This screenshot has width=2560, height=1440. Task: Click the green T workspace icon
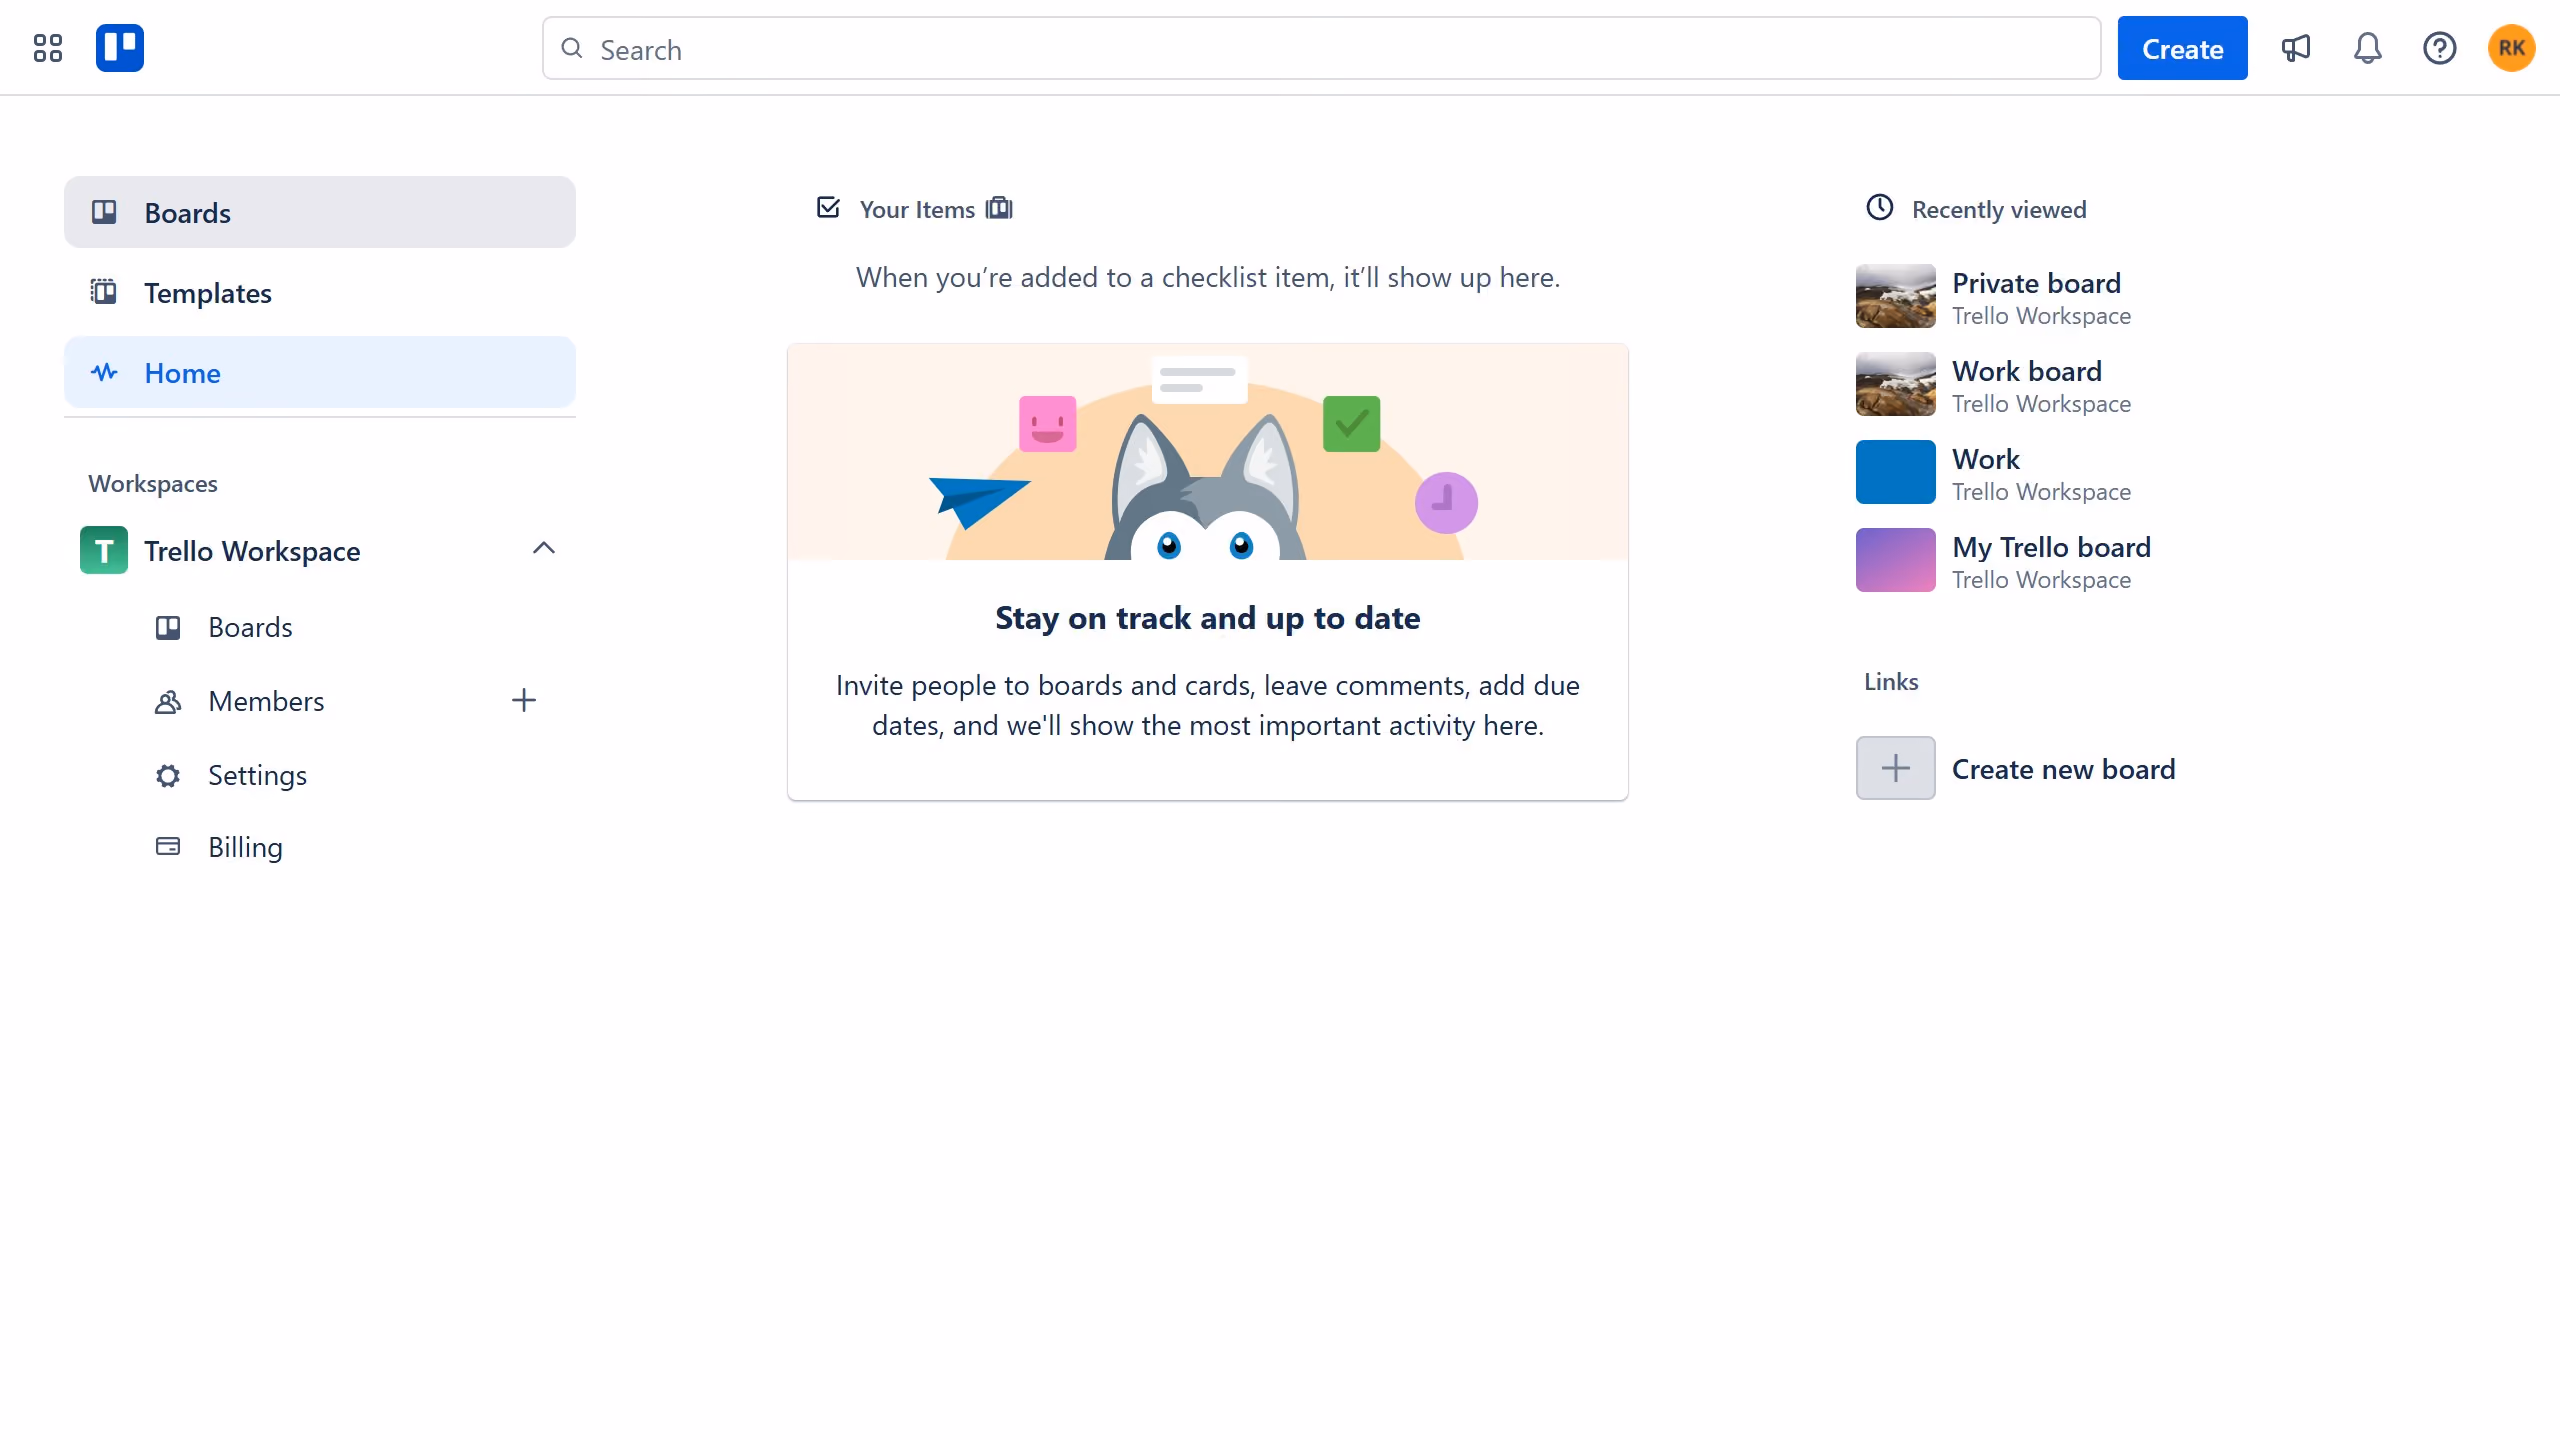104,550
